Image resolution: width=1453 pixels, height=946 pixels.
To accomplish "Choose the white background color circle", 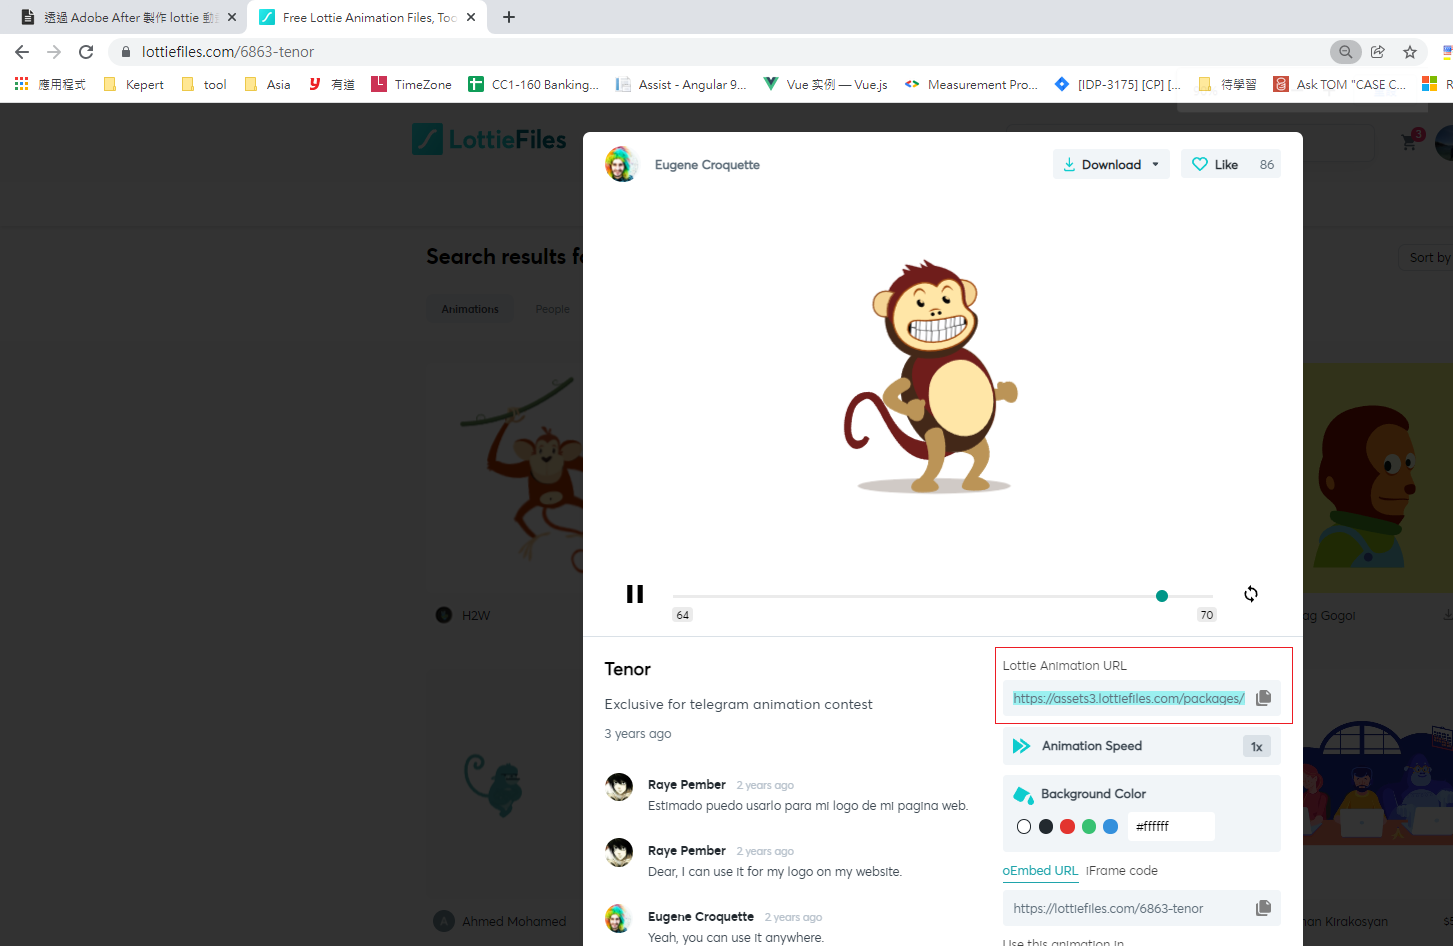I will (1023, 827).
